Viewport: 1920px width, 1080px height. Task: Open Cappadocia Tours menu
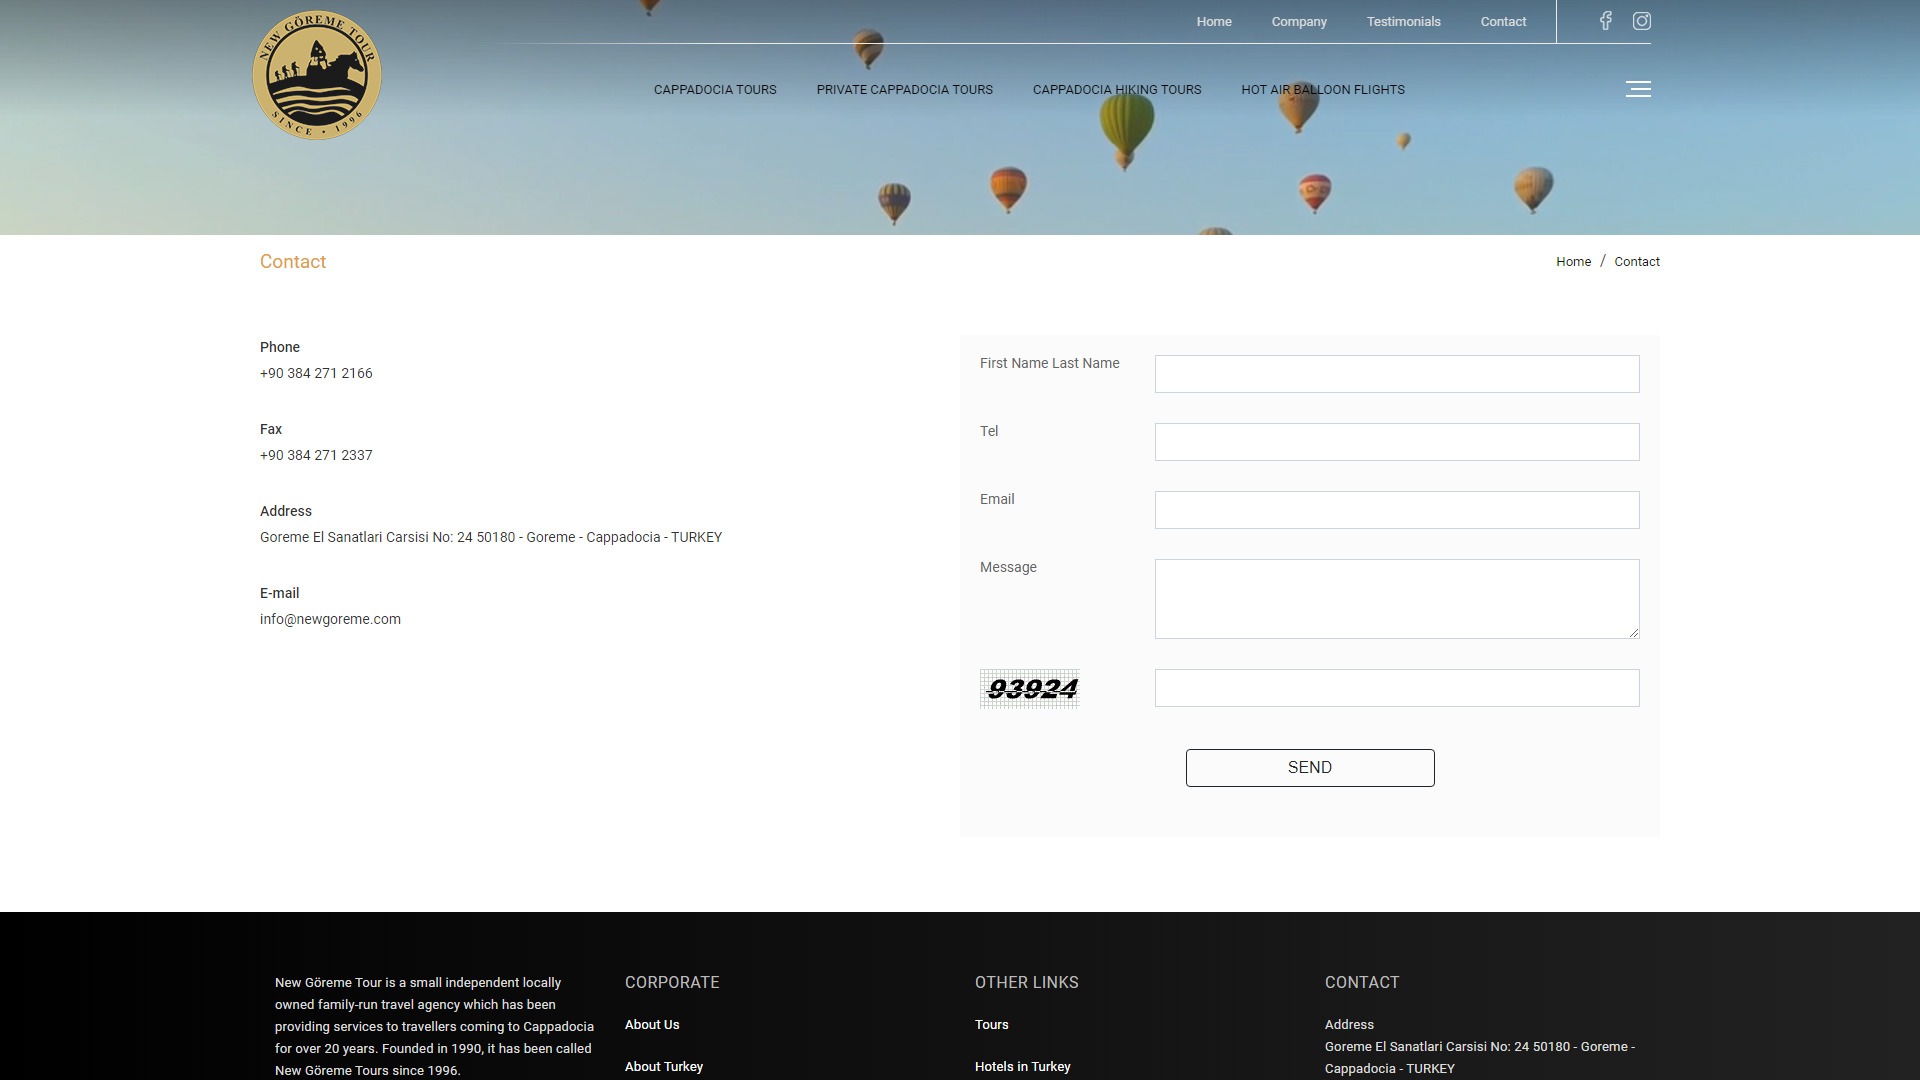pos(715,89)
